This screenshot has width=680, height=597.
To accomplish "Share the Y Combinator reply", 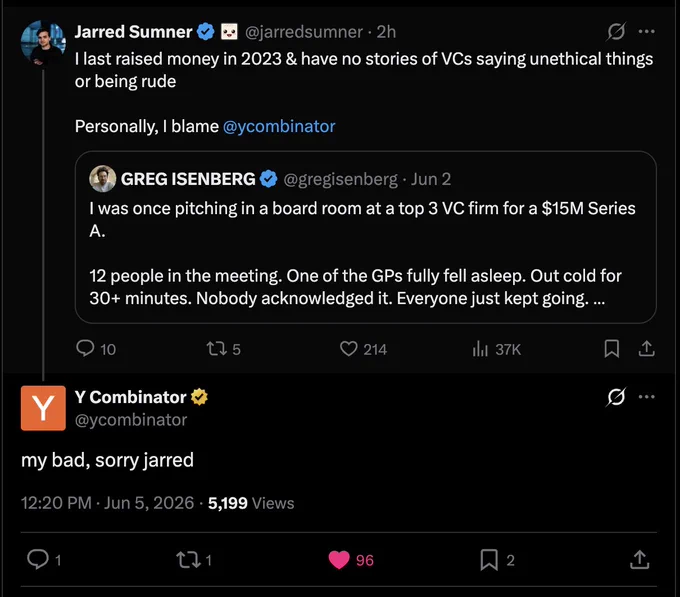I will pos(640,559).
